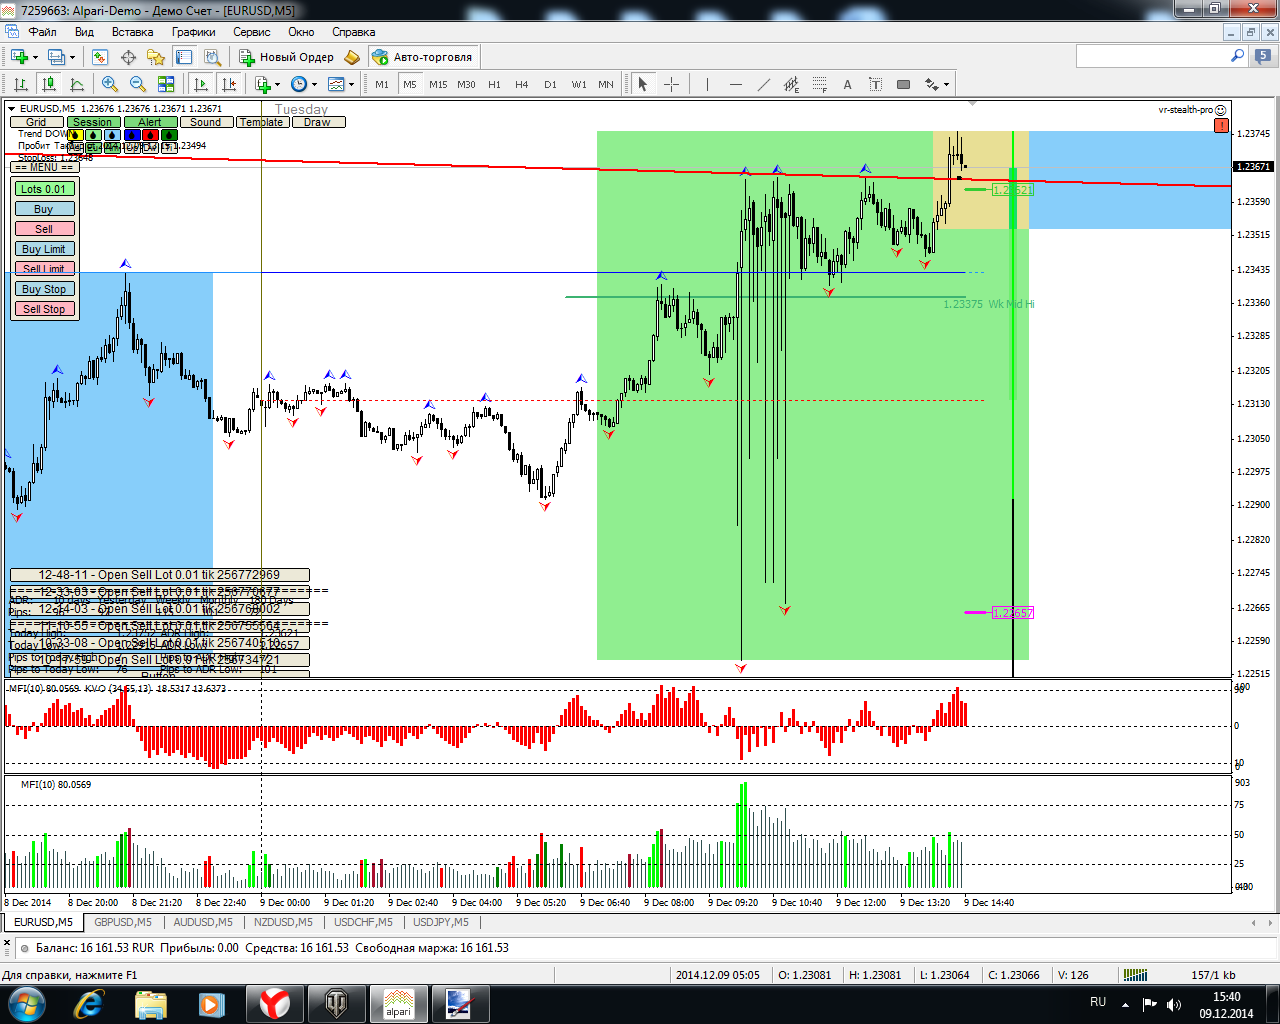Switch to the GBPUSD,M5 chart tab
This screenshot has height=1024, width=1280.
[x=123, y=922]
